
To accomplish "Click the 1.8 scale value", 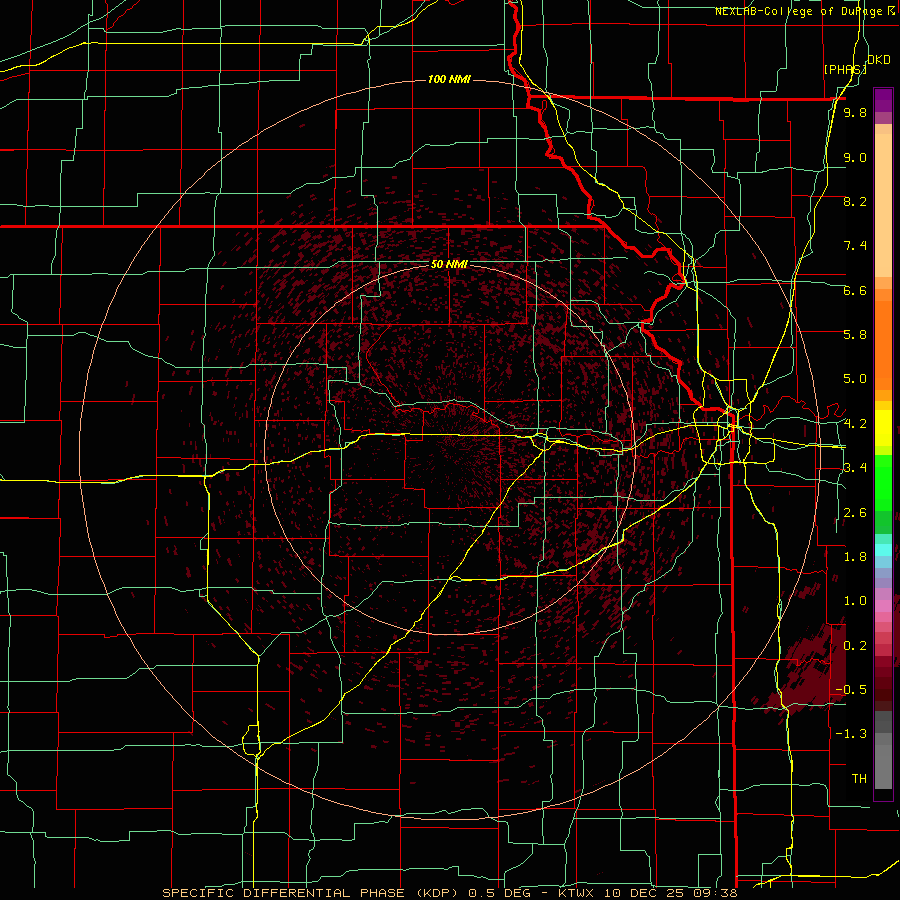I will pos(855,557).
